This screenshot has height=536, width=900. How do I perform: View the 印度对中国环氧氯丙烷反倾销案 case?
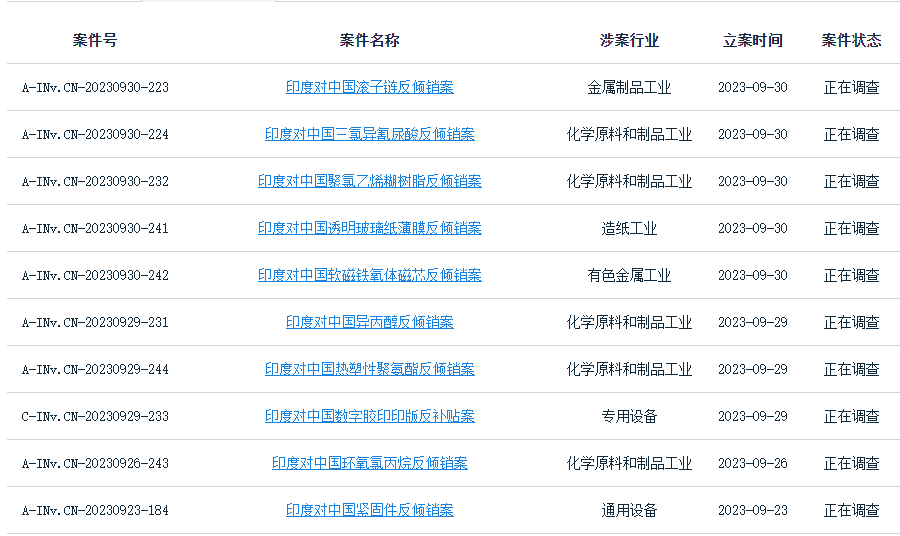369,463
